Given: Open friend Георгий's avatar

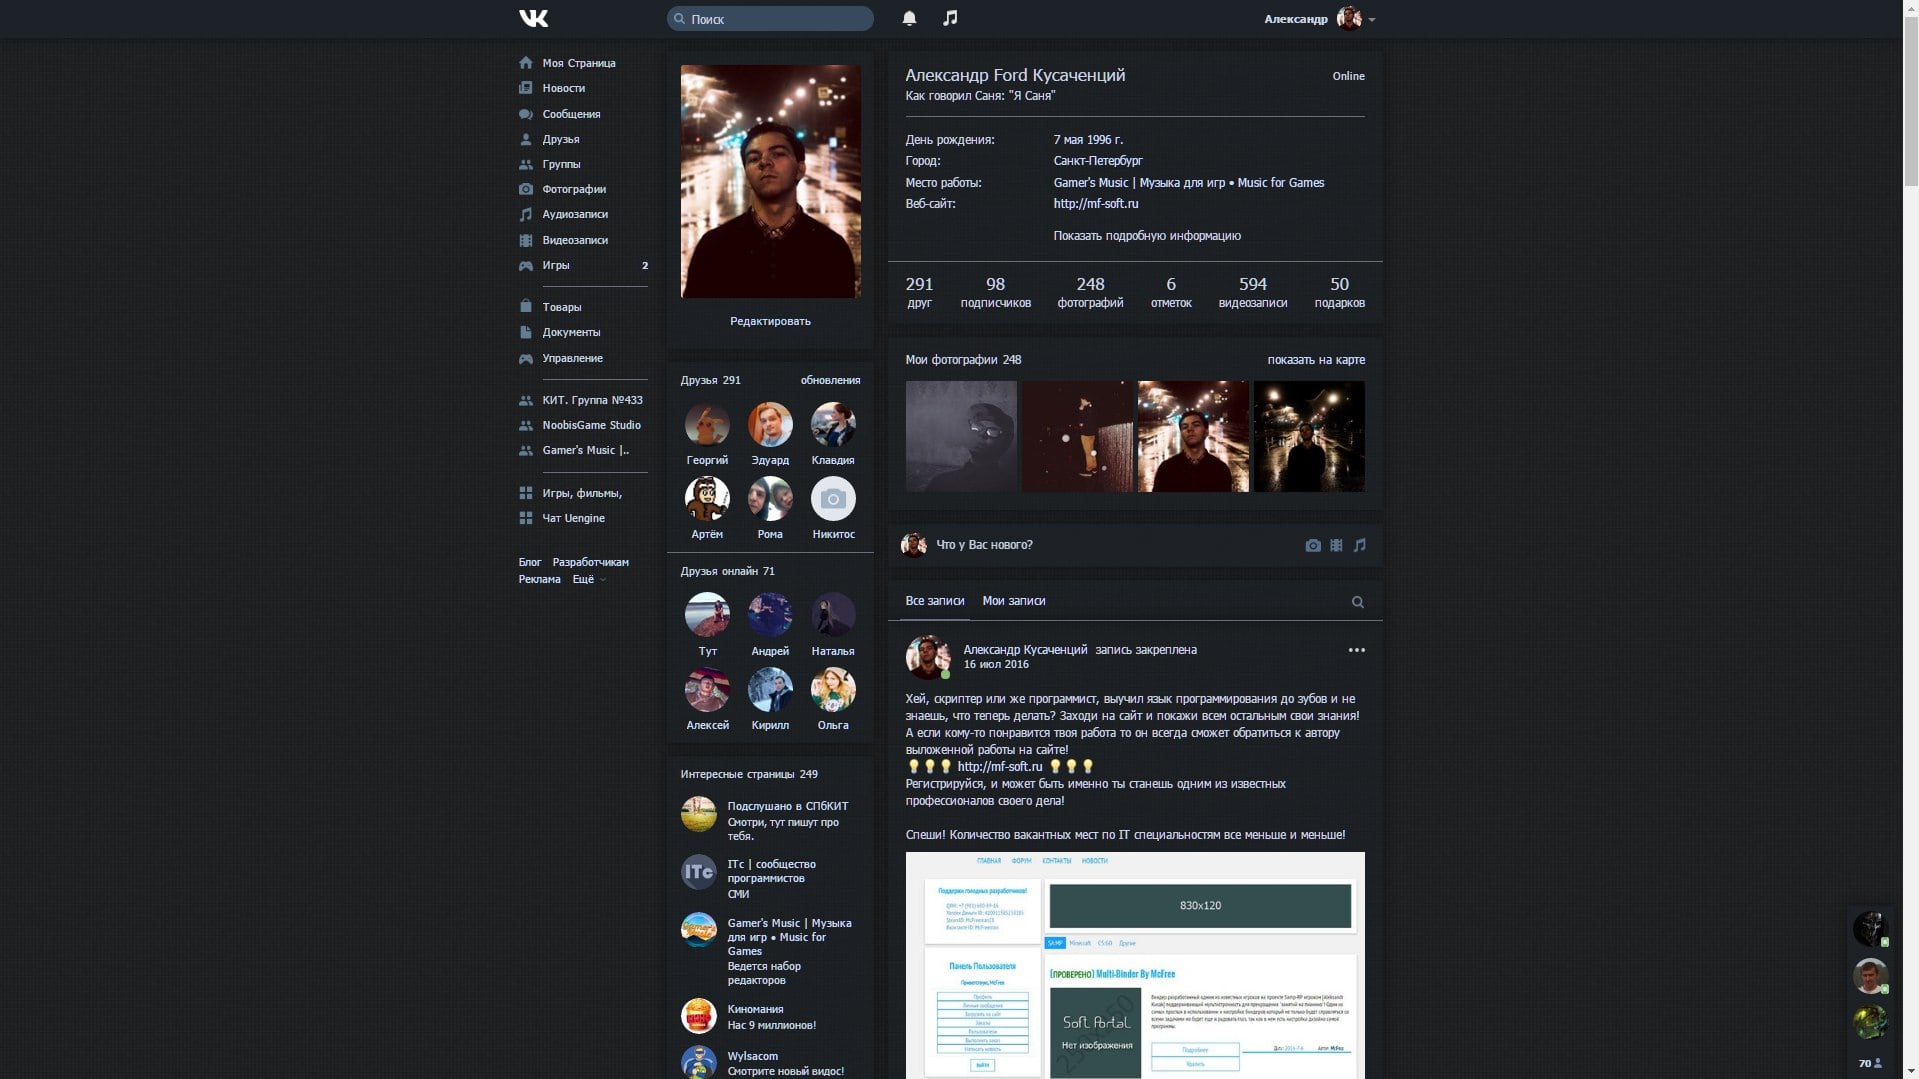Looking at the screenshot, I should tap(707, 425).
